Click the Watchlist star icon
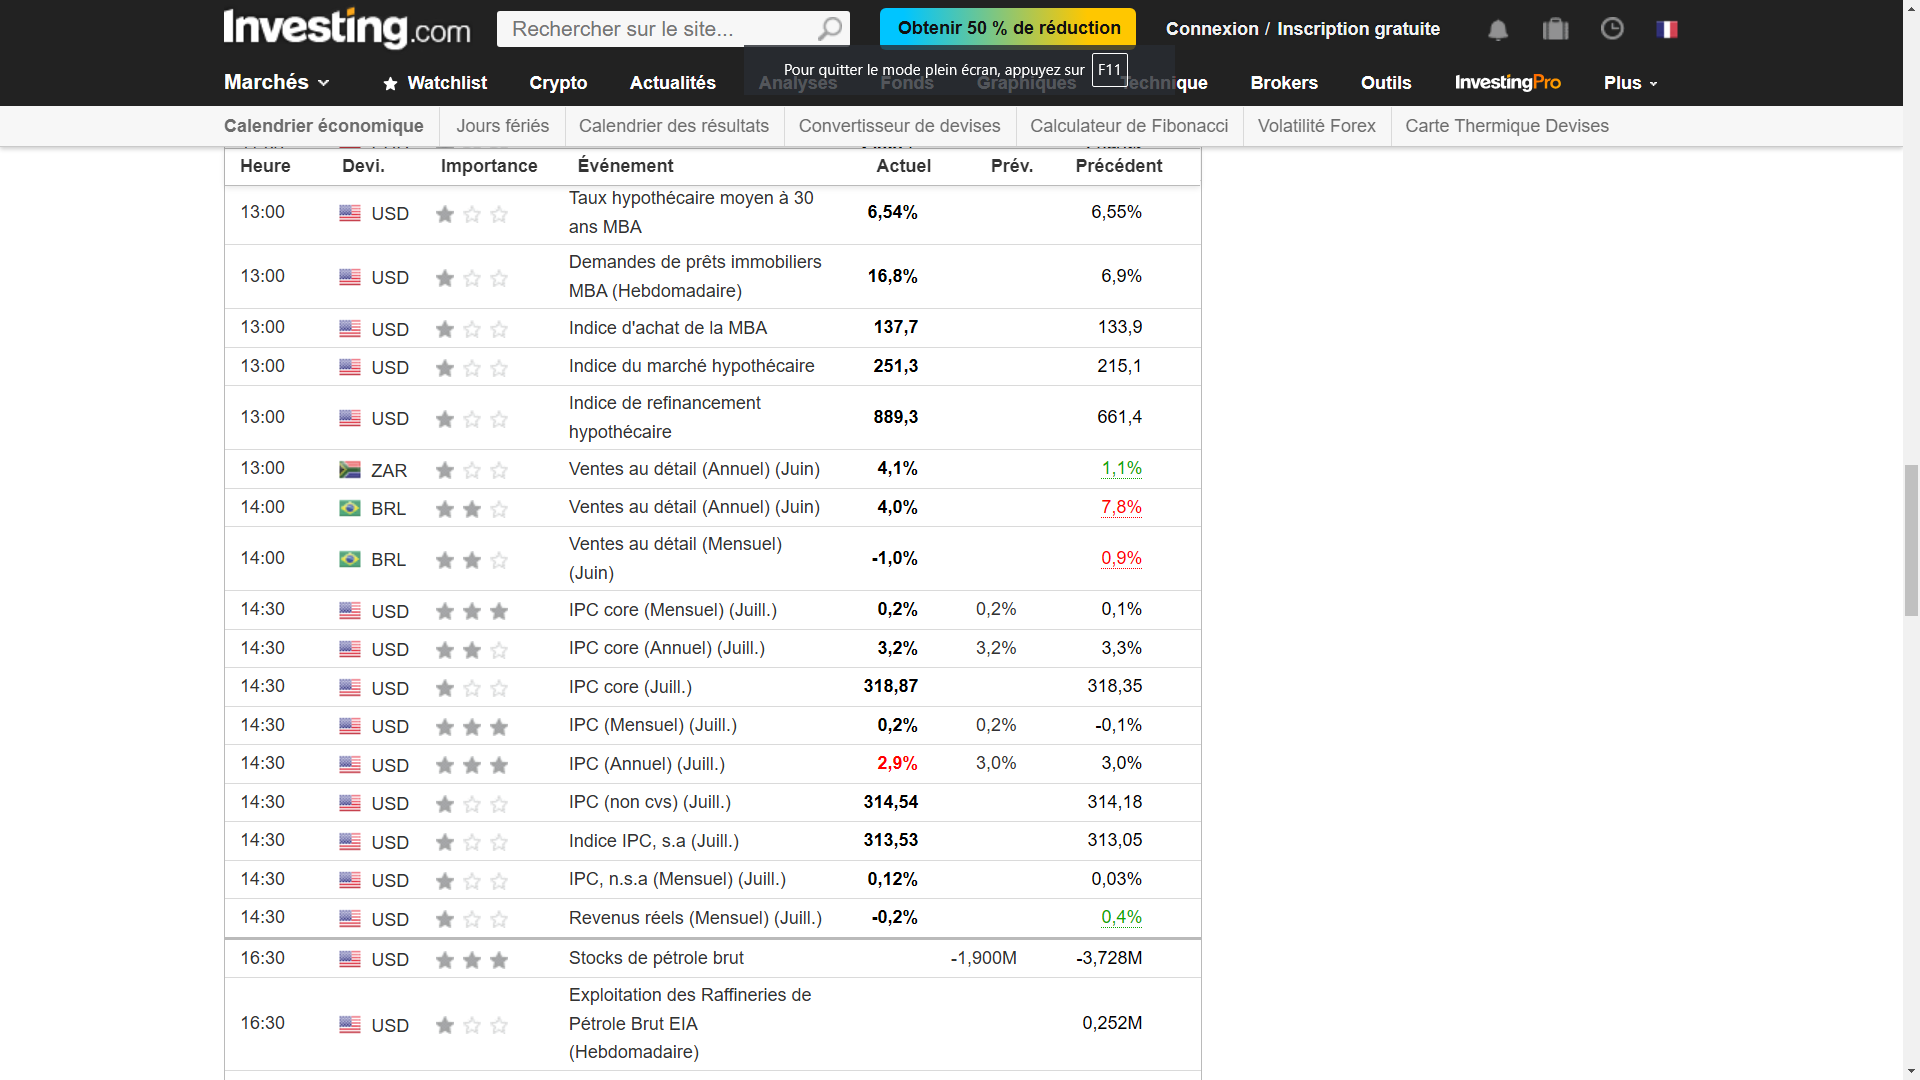The width and height of the screenshot is (1920, 1080). [x=390, y=83]
